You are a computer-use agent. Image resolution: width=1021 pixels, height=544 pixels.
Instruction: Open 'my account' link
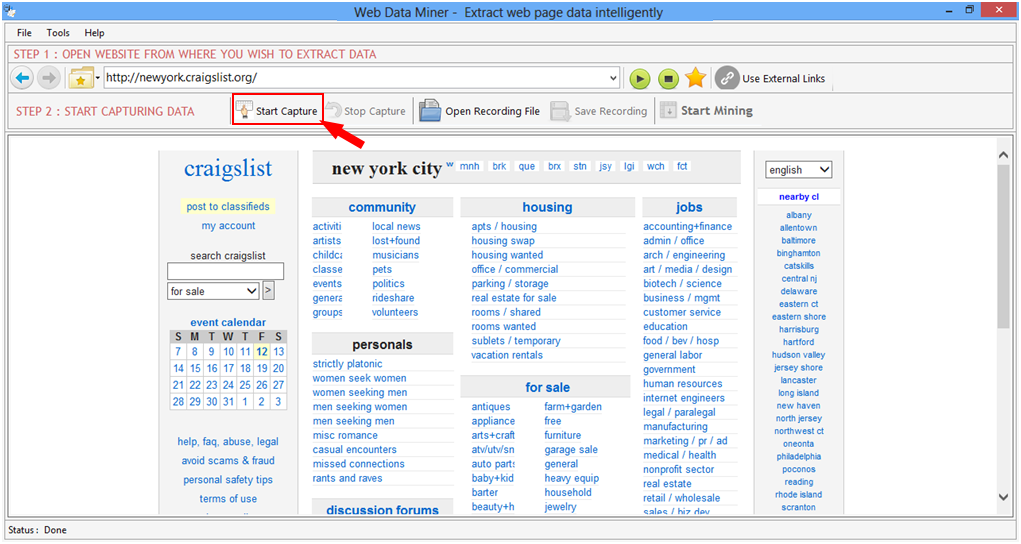coord(229,225)
